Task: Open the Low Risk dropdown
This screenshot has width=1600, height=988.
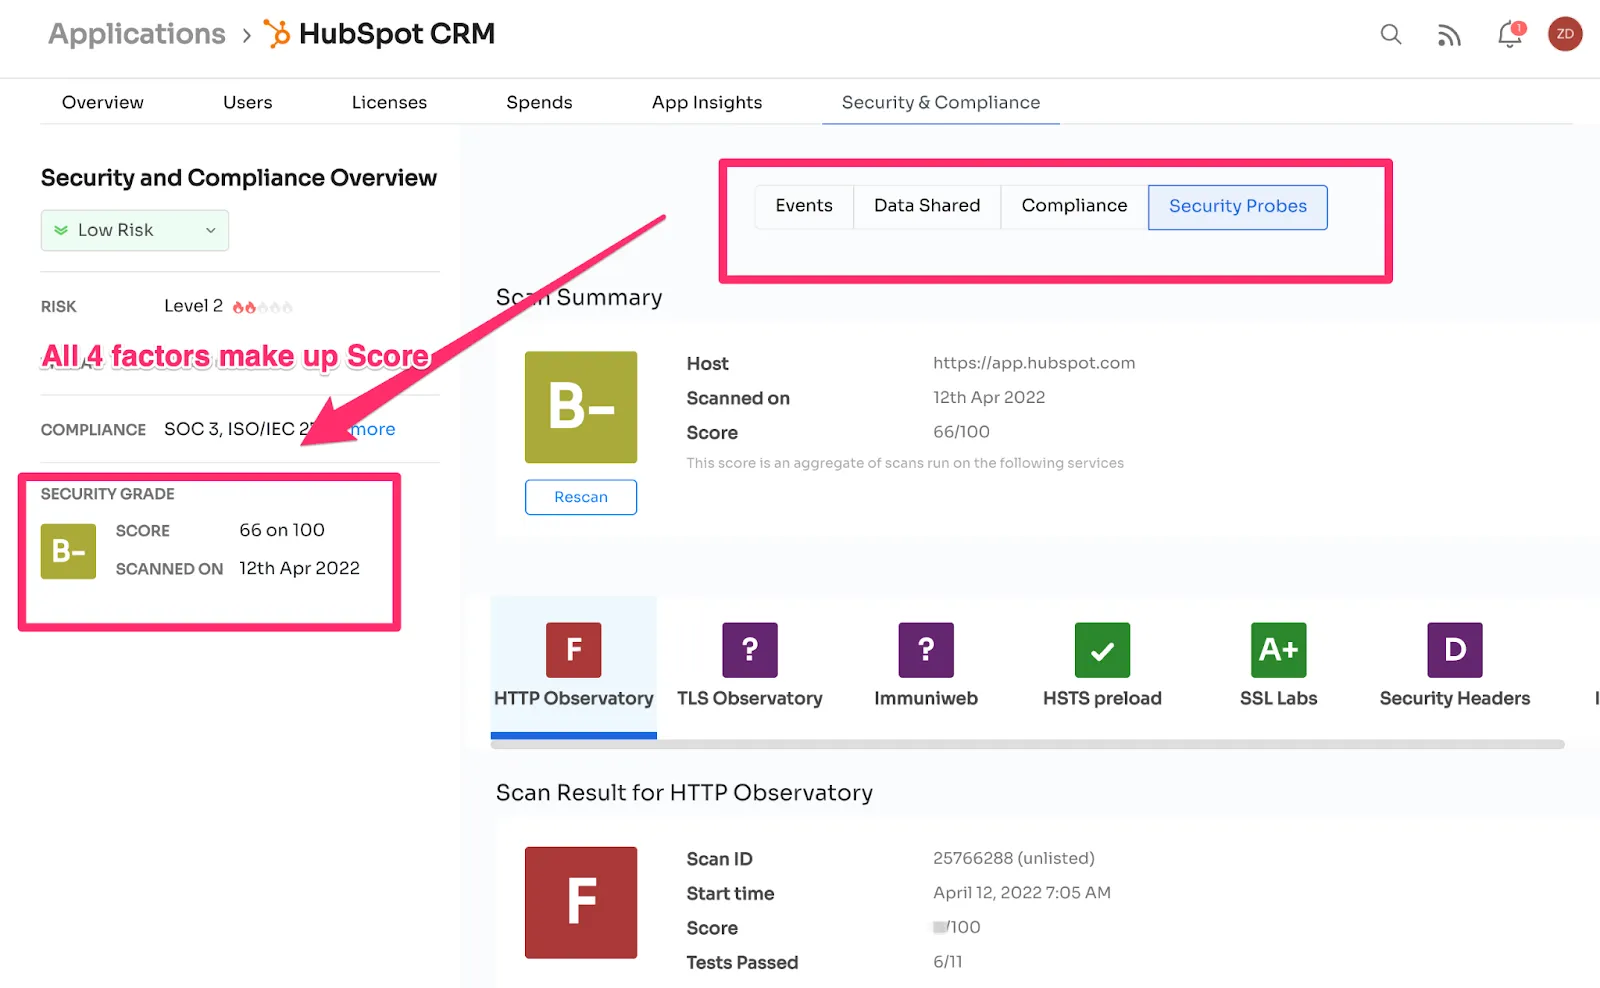Action: click(135, 230)
